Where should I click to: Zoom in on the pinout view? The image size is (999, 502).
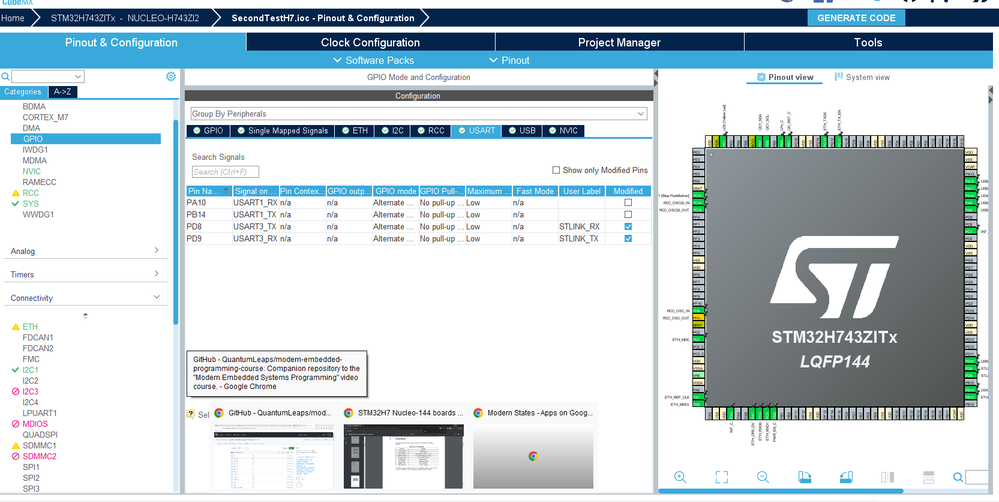[x=680, y=477]
